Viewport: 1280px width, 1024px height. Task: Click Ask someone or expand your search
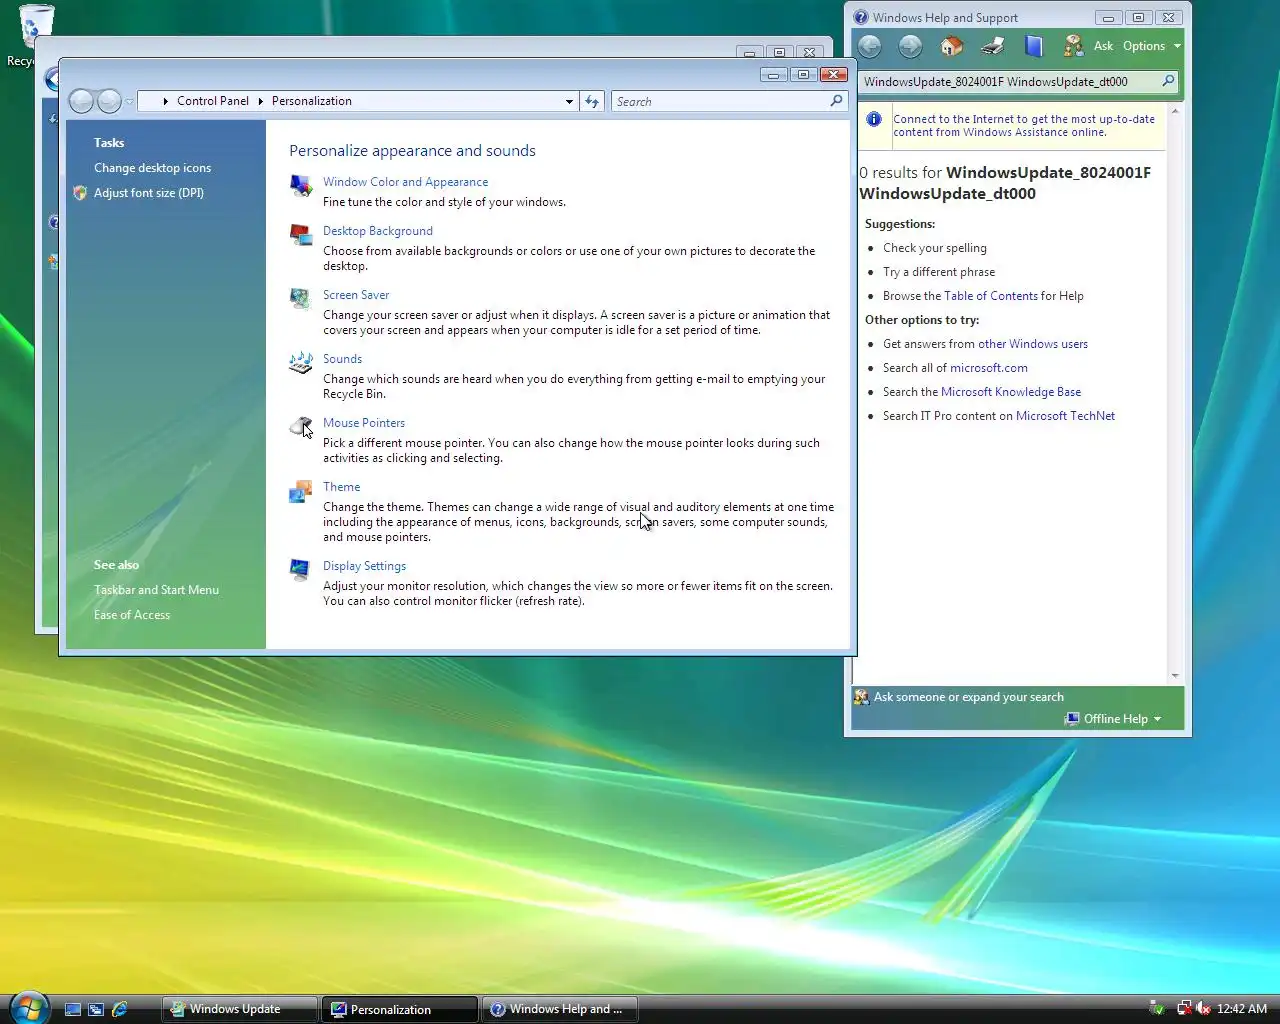(x=969, y=697)
